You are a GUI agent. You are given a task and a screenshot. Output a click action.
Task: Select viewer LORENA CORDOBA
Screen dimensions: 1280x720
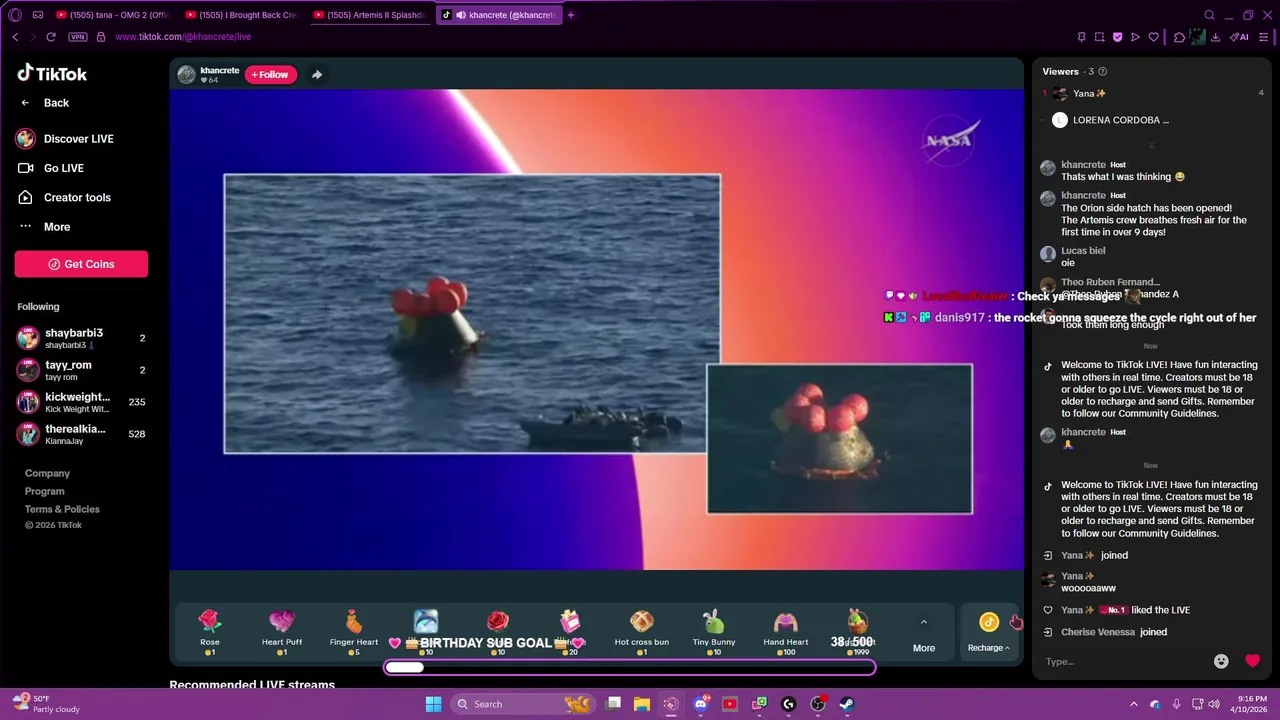[x=1120, y=120]
